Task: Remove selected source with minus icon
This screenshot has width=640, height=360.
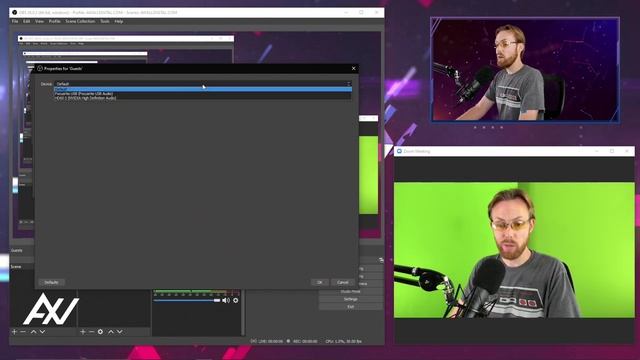Action: [91, 332]
